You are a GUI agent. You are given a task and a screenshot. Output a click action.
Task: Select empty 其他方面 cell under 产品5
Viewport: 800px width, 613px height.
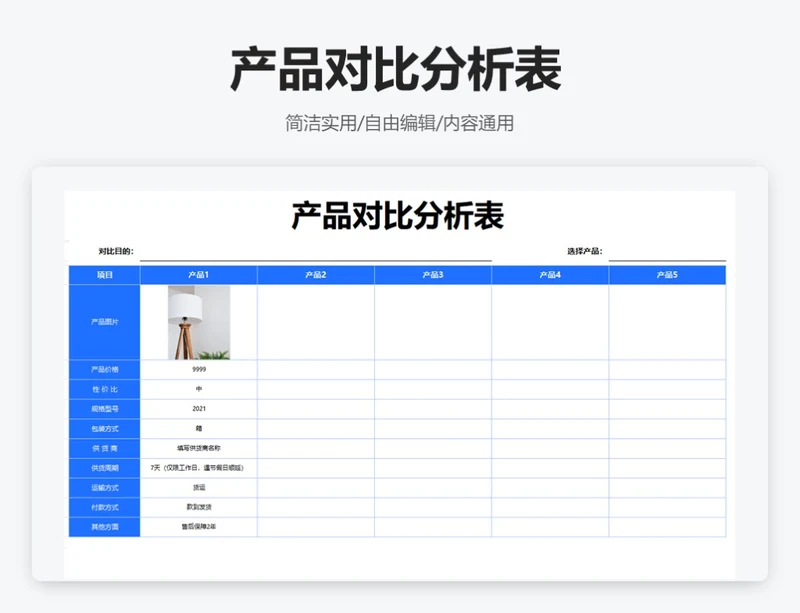pyautogui.click(x=667, y=527)
